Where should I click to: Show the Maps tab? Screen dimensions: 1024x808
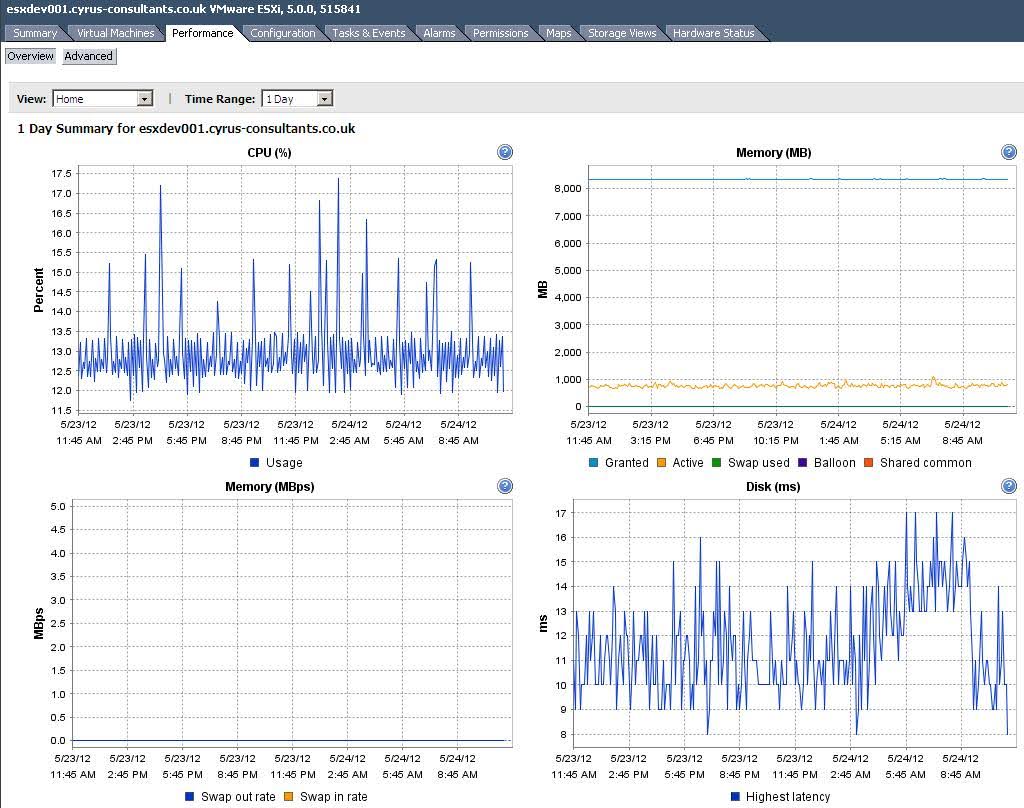tap(558, 33)
